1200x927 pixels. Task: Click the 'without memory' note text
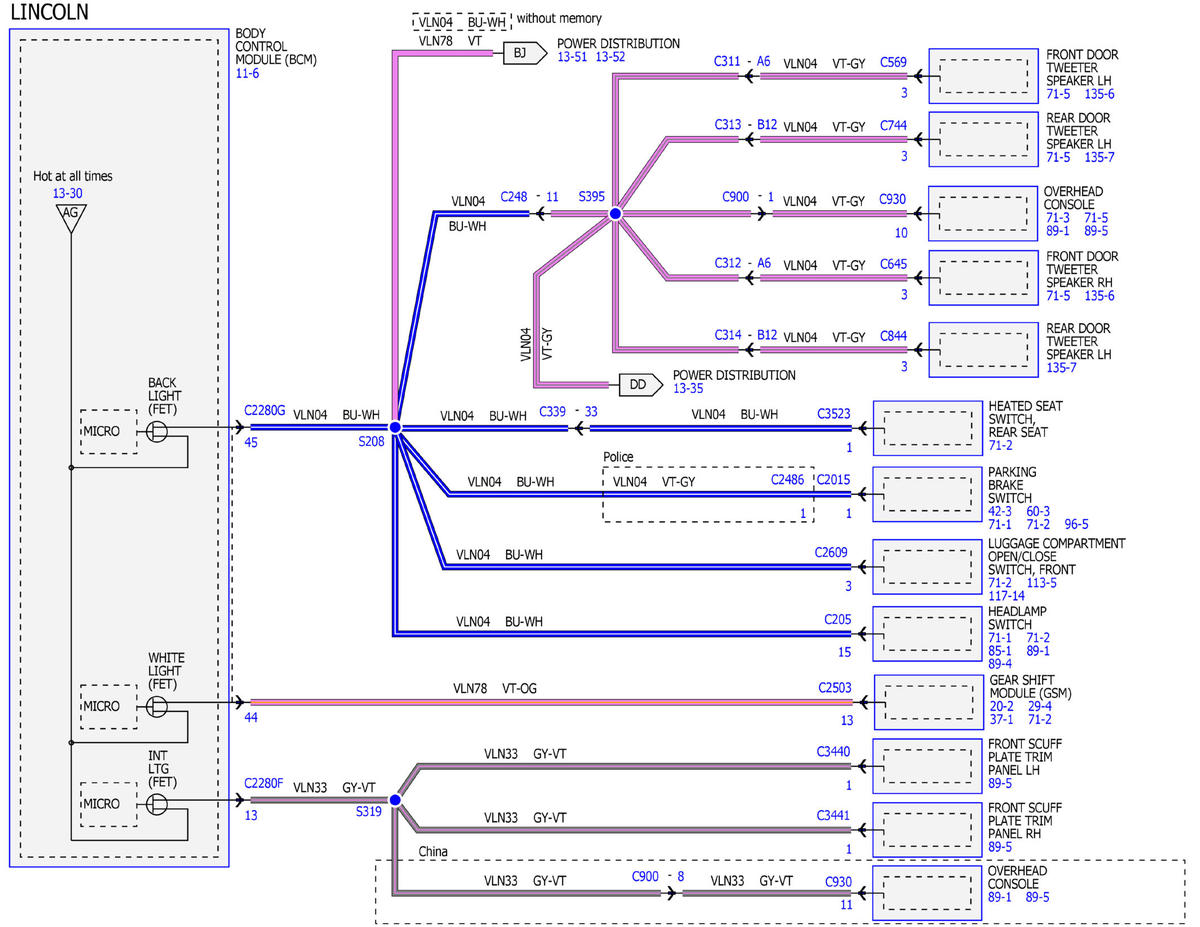click(x=559, y=19)
